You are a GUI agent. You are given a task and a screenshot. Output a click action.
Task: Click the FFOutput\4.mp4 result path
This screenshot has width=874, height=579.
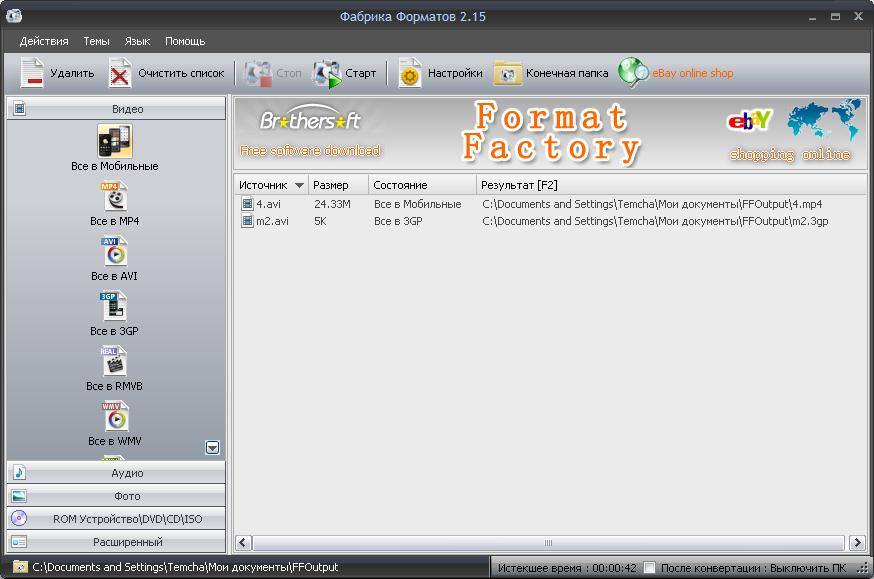pos(652,204)
